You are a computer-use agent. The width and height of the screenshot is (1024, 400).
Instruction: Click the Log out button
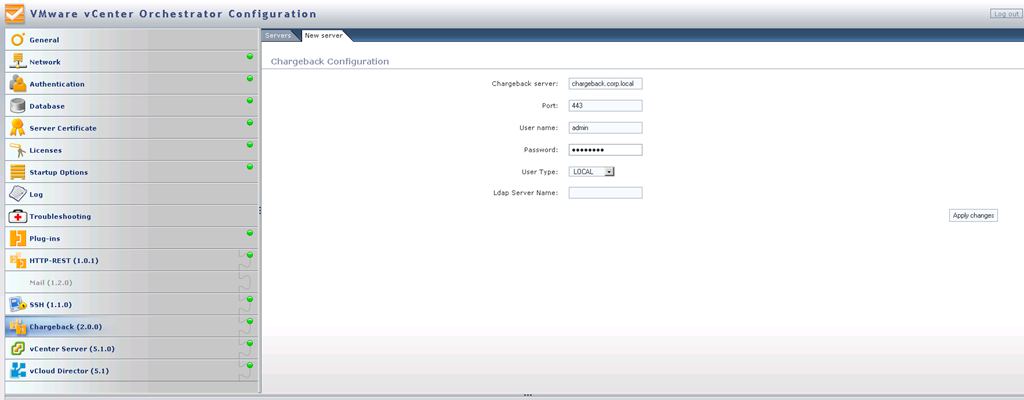(1006, 14)
